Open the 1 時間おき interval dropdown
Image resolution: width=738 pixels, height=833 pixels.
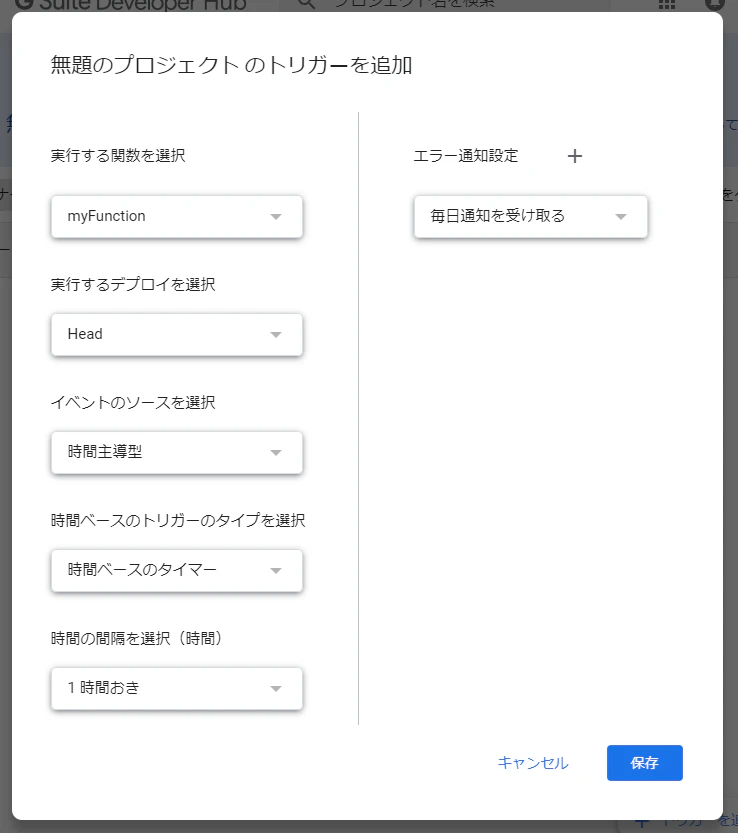click(x=177, y=688)
